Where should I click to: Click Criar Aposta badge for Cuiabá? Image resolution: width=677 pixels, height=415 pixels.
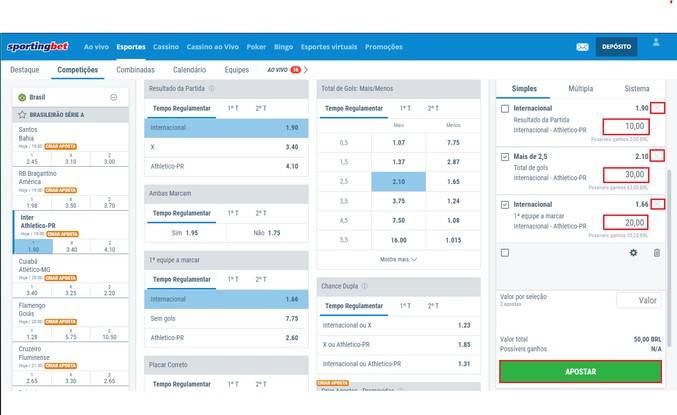[60, 278]
